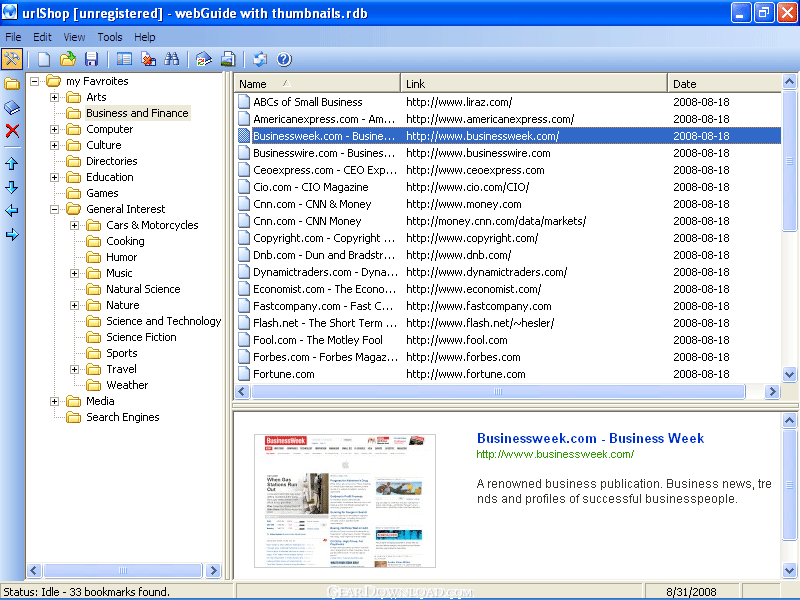Move item up with the up arrow
800x600 pixels.
[x=12, y=163]
